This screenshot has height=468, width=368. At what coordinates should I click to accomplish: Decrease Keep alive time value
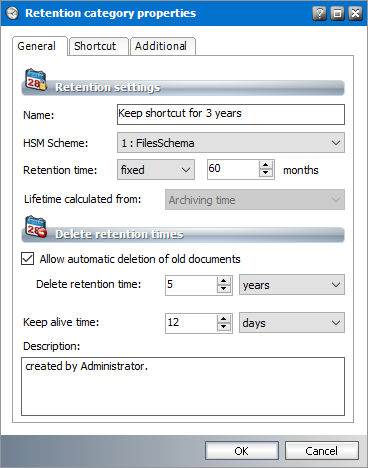(224, 327)
